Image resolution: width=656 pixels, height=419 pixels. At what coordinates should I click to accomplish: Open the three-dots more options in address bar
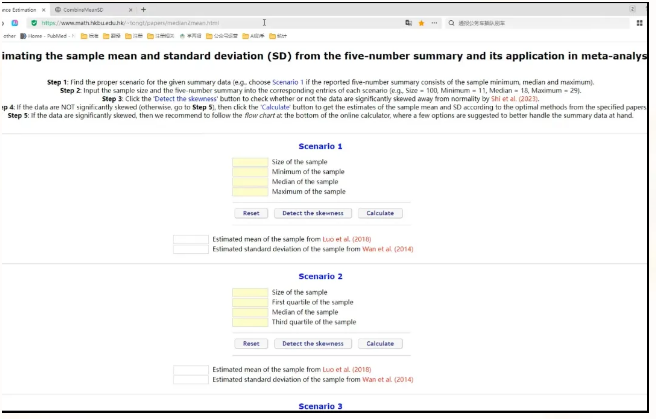(434, 23)
